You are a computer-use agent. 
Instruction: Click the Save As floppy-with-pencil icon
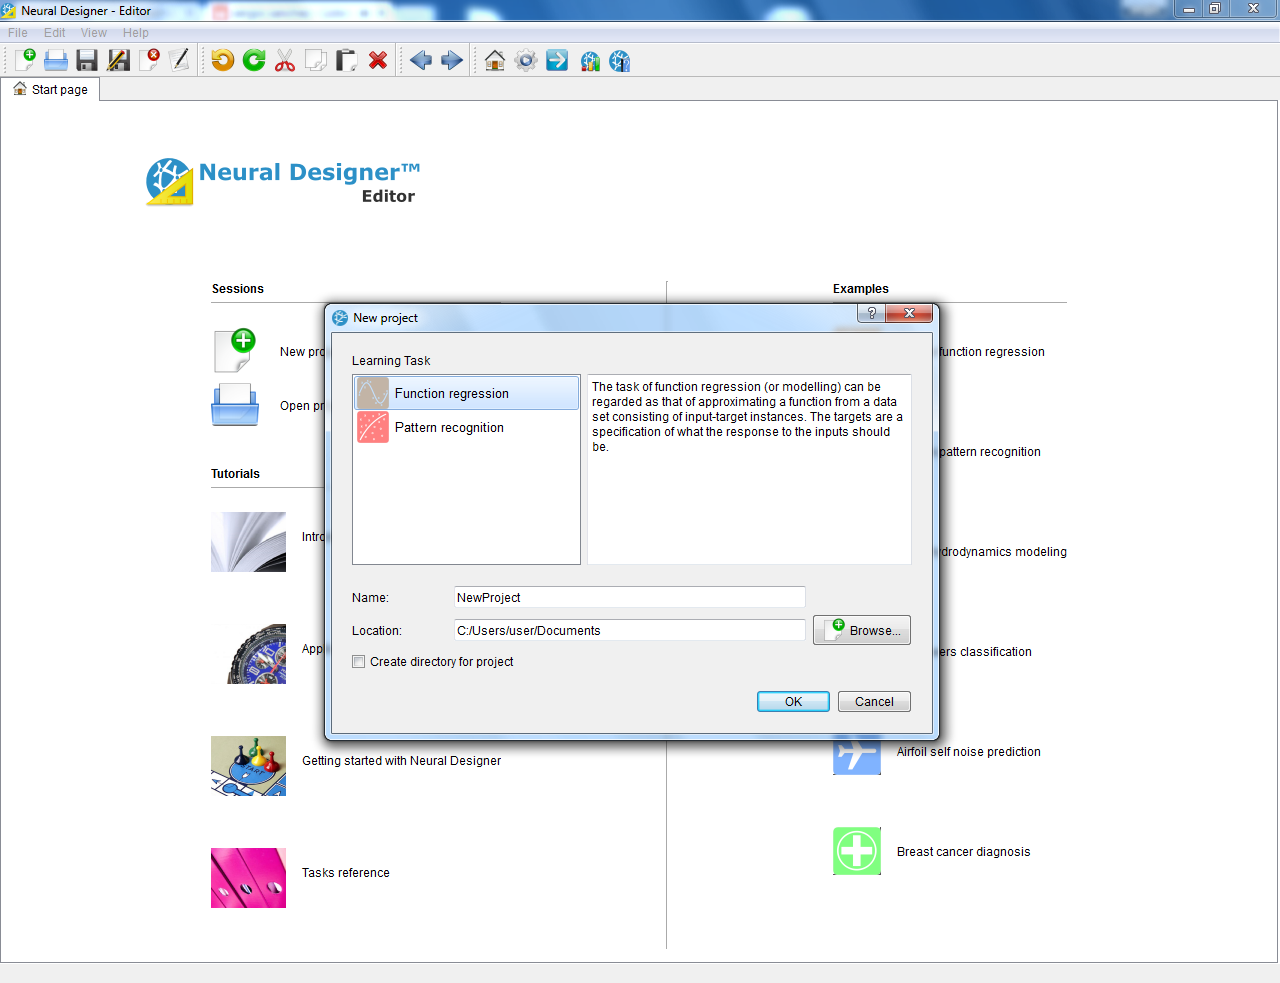(119, 60)
